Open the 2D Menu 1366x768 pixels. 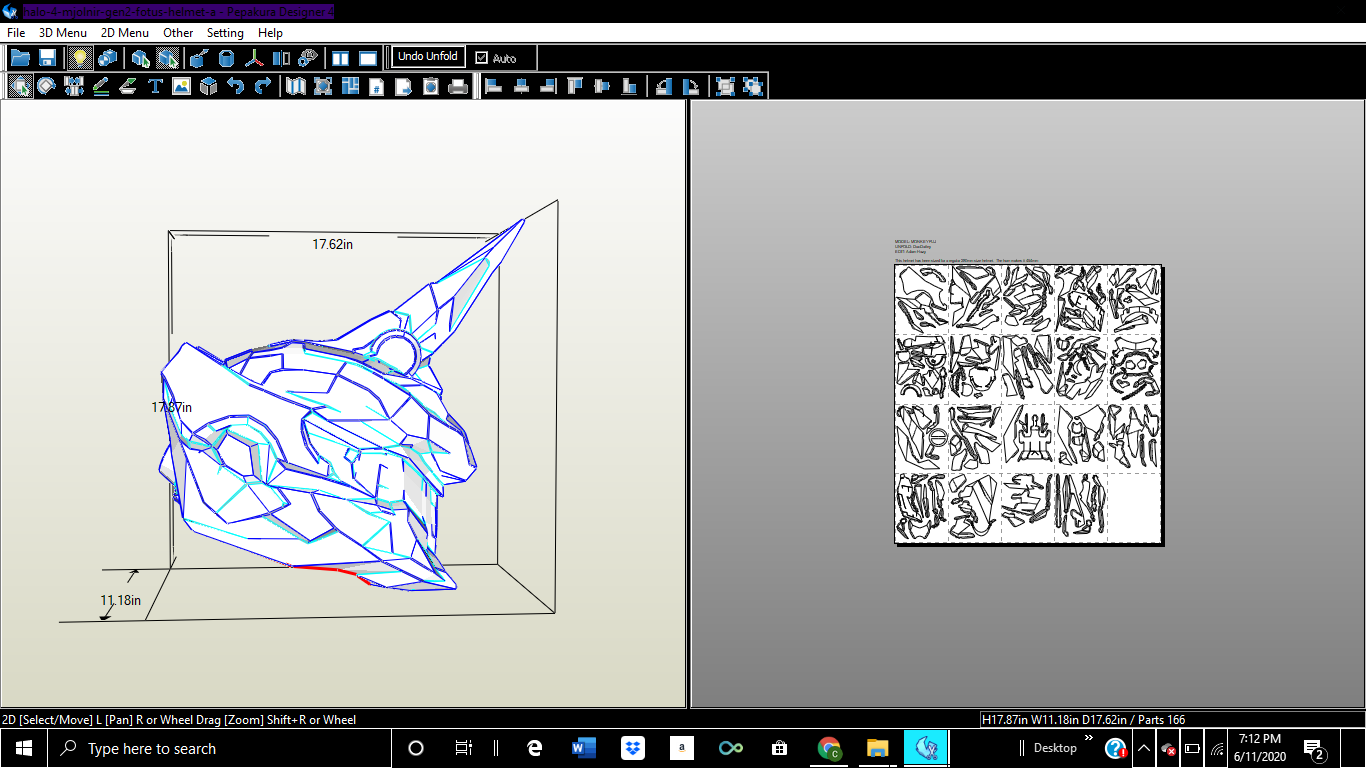125,33
